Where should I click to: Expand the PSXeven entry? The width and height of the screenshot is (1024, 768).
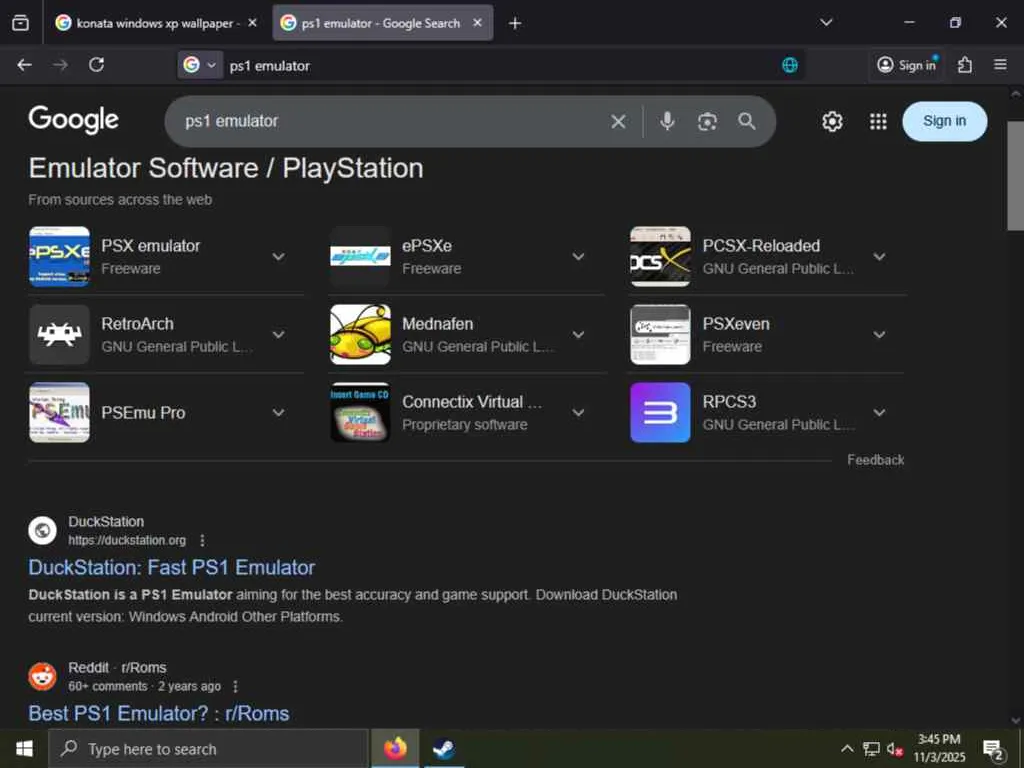pyautogui.click(x=880, y=334)
